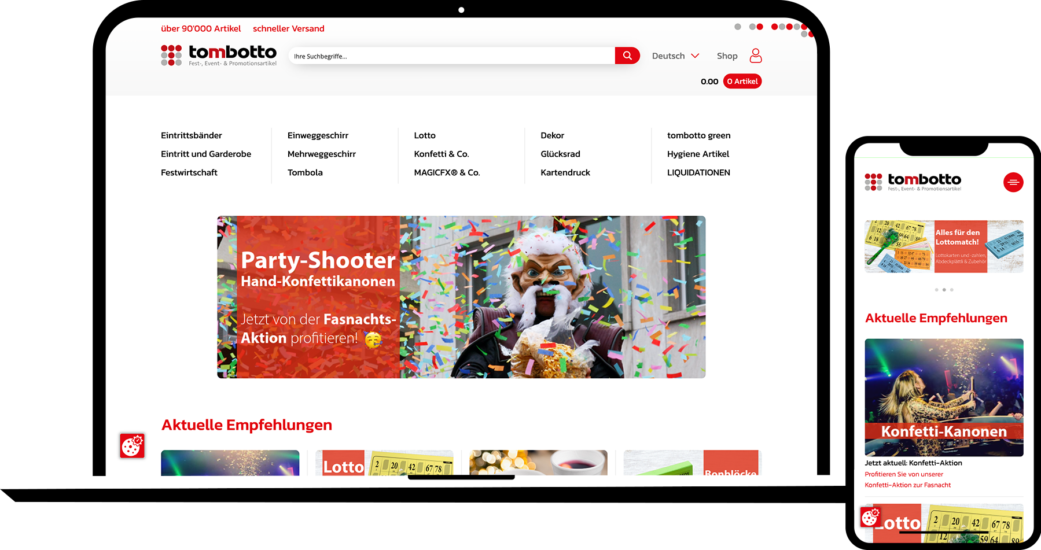Click the red search magnifier button
1041x550 pixels.
pyautogui.click(x=627, y=56)
